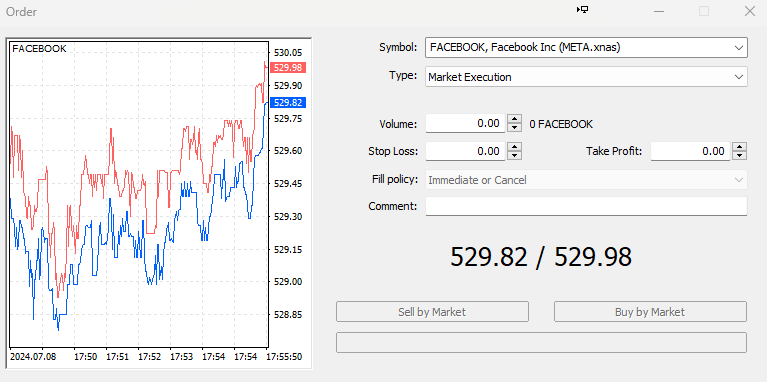The image size is (767, 382).
Task: Expand the Market Execution Type dropdown
Action: pos(586,77)
